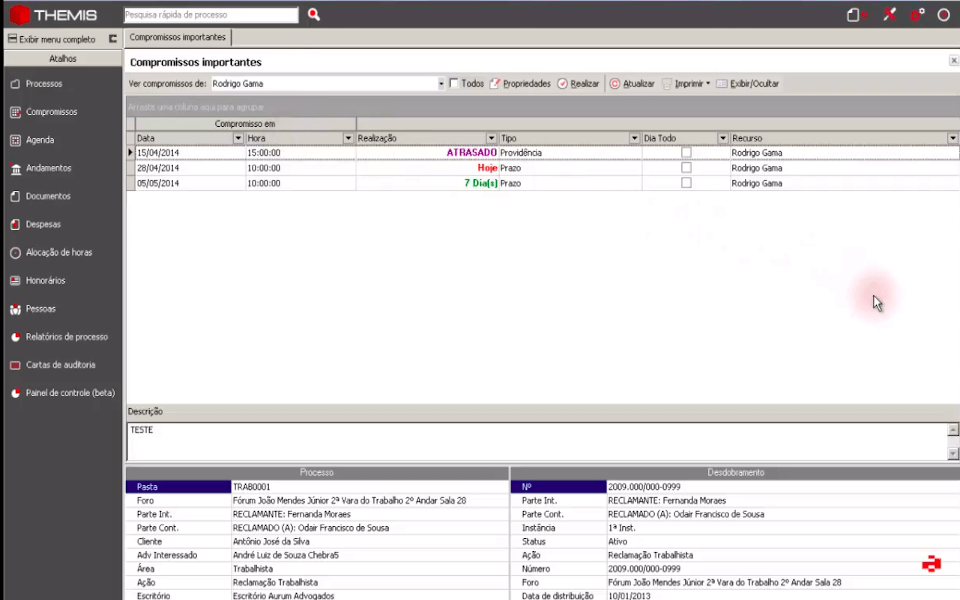960x600 pixels.
Task: Click the circular help icon at far right
Action: [x=943, y=15]
